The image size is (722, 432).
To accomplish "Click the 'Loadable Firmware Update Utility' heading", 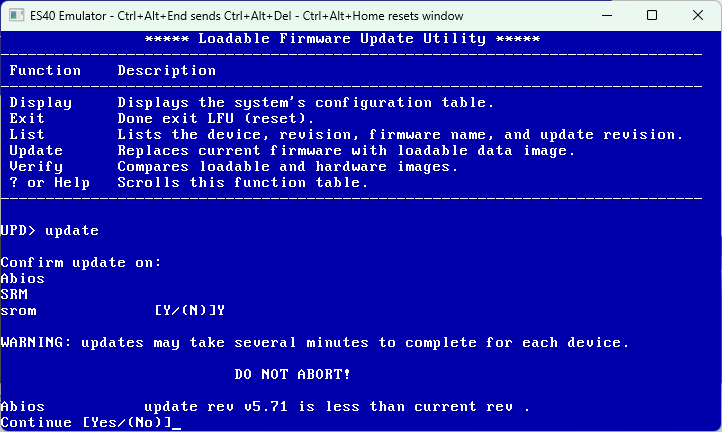I will [x=342, y=39].
